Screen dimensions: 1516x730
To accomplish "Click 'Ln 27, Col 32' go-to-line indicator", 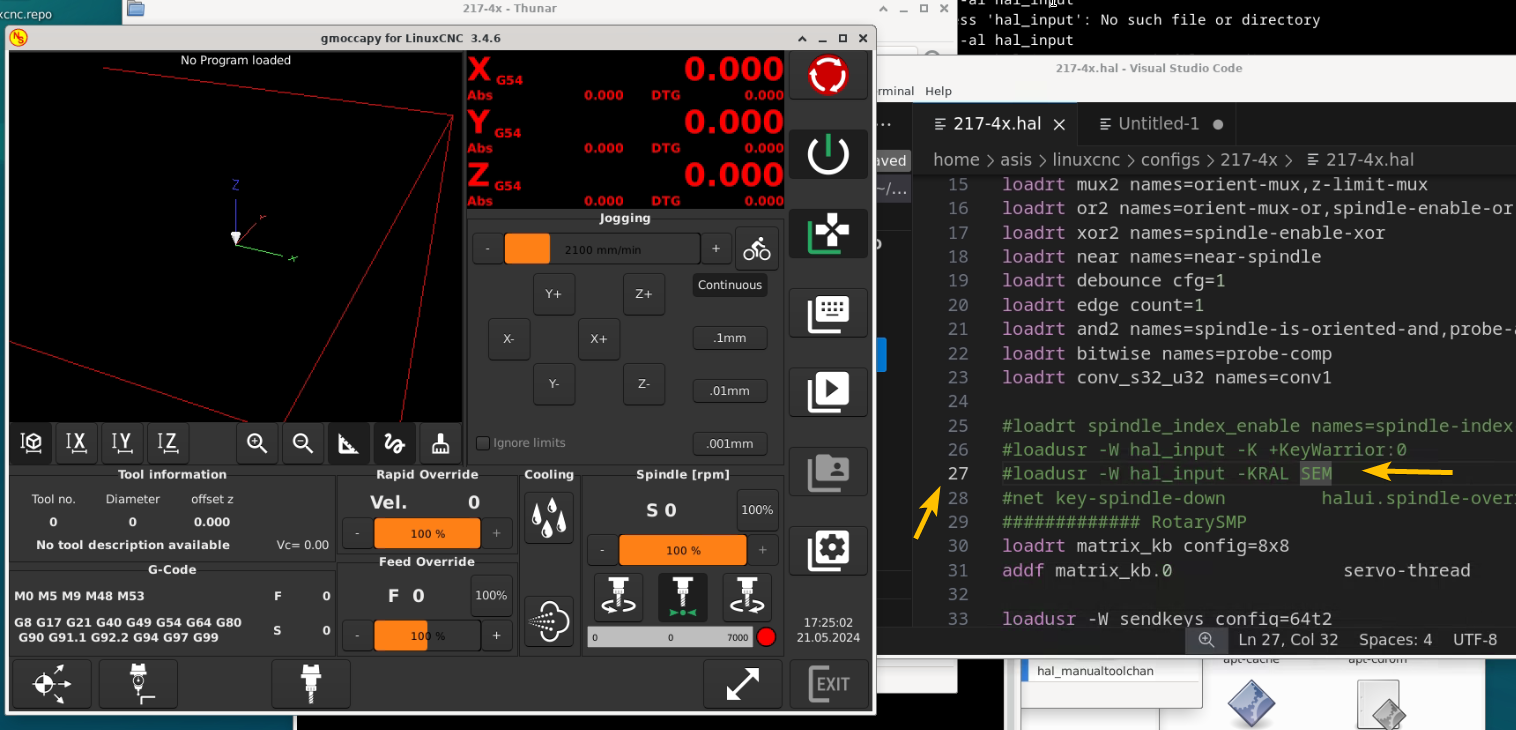I will [1288, 640].
